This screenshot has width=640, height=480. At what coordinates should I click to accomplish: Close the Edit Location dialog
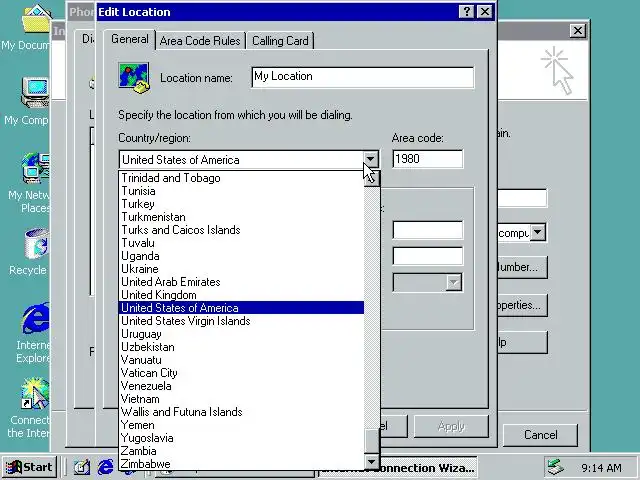coord(485,11)
